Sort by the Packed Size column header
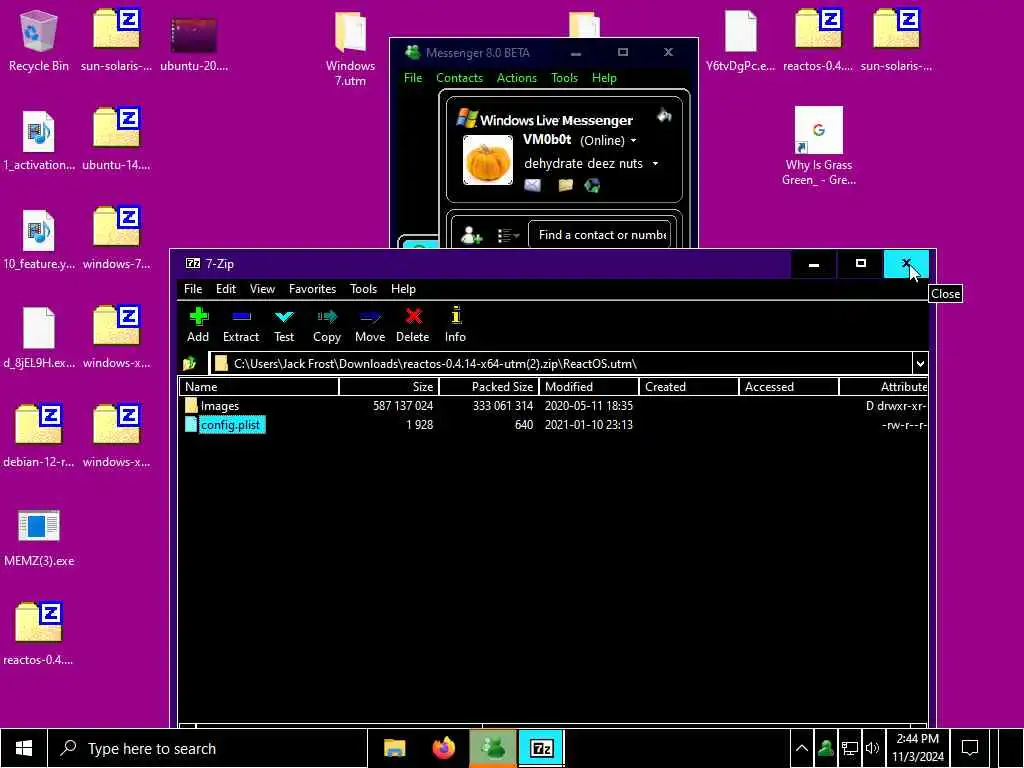The image size is (1024, 768). pos(489,387)
